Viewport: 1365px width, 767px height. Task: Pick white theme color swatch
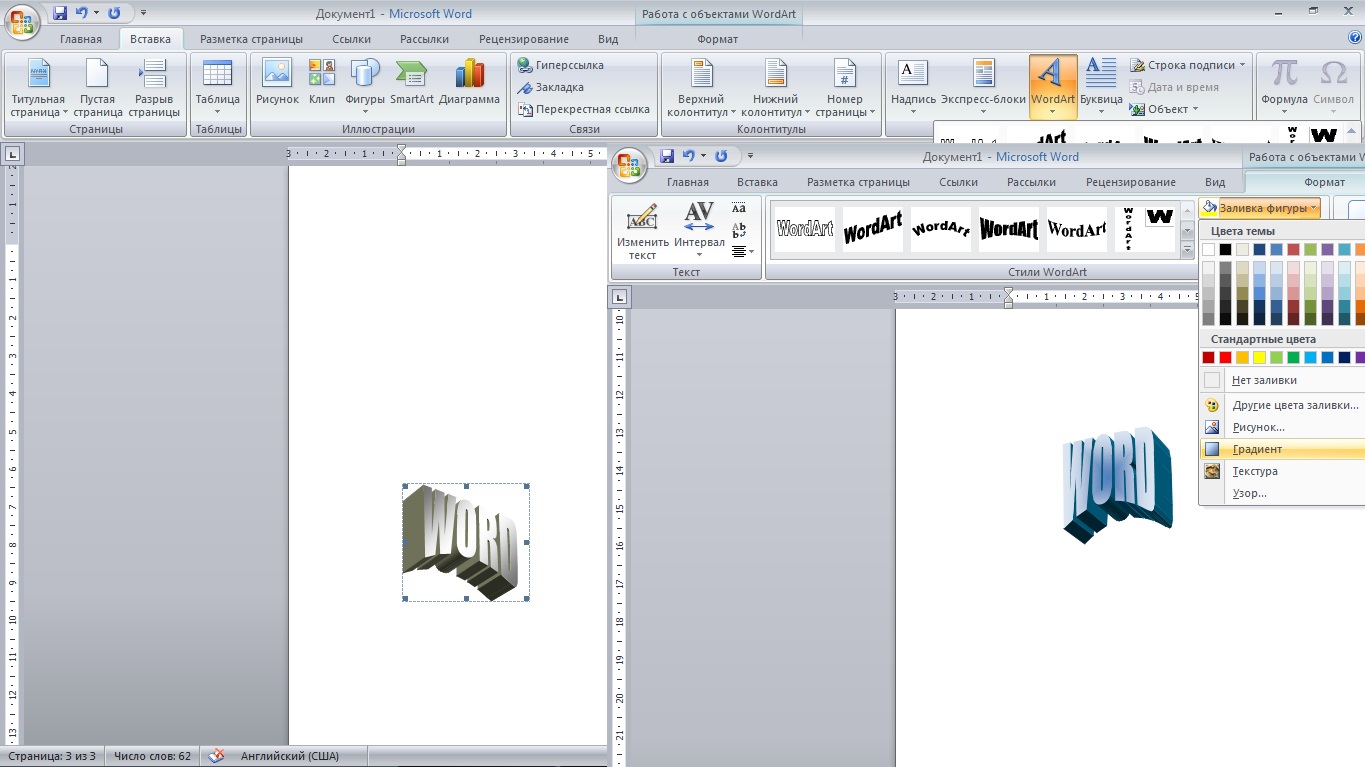point(1209,249)
